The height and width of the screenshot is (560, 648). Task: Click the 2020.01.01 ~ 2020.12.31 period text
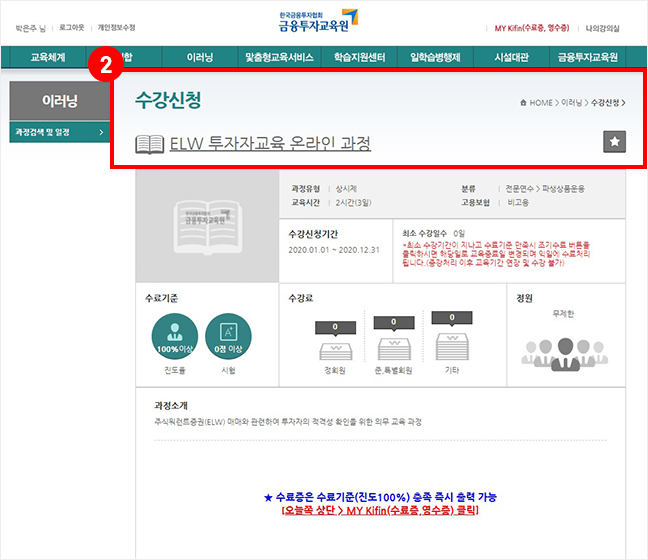tap(334, 250)
